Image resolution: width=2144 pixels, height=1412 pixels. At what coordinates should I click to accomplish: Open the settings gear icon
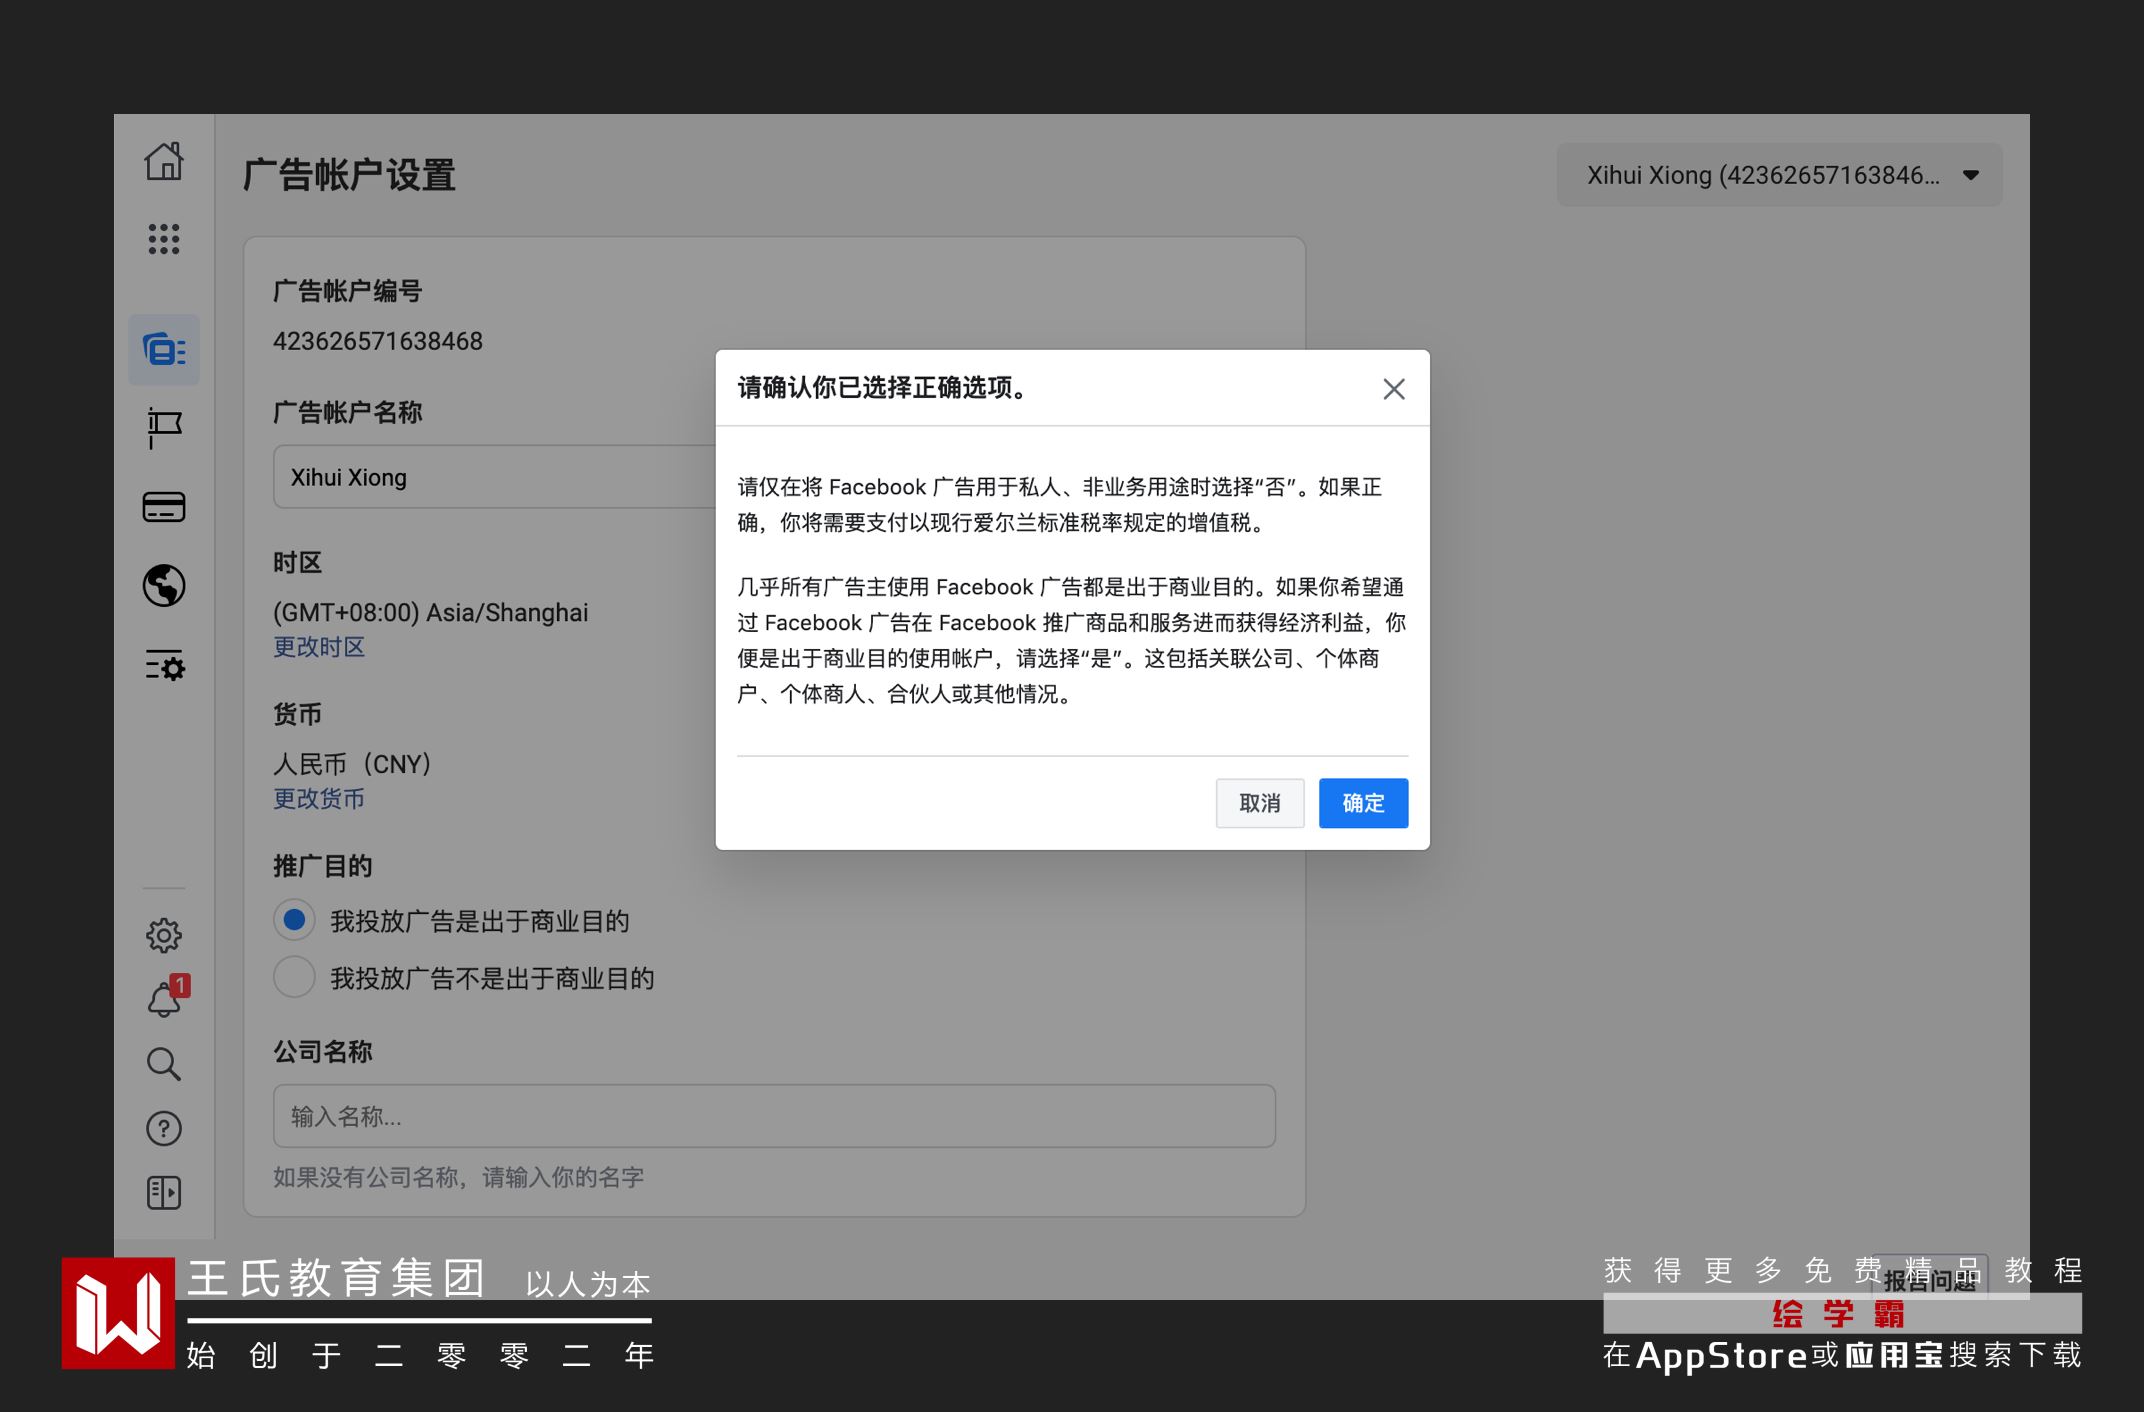pos(164,935)
